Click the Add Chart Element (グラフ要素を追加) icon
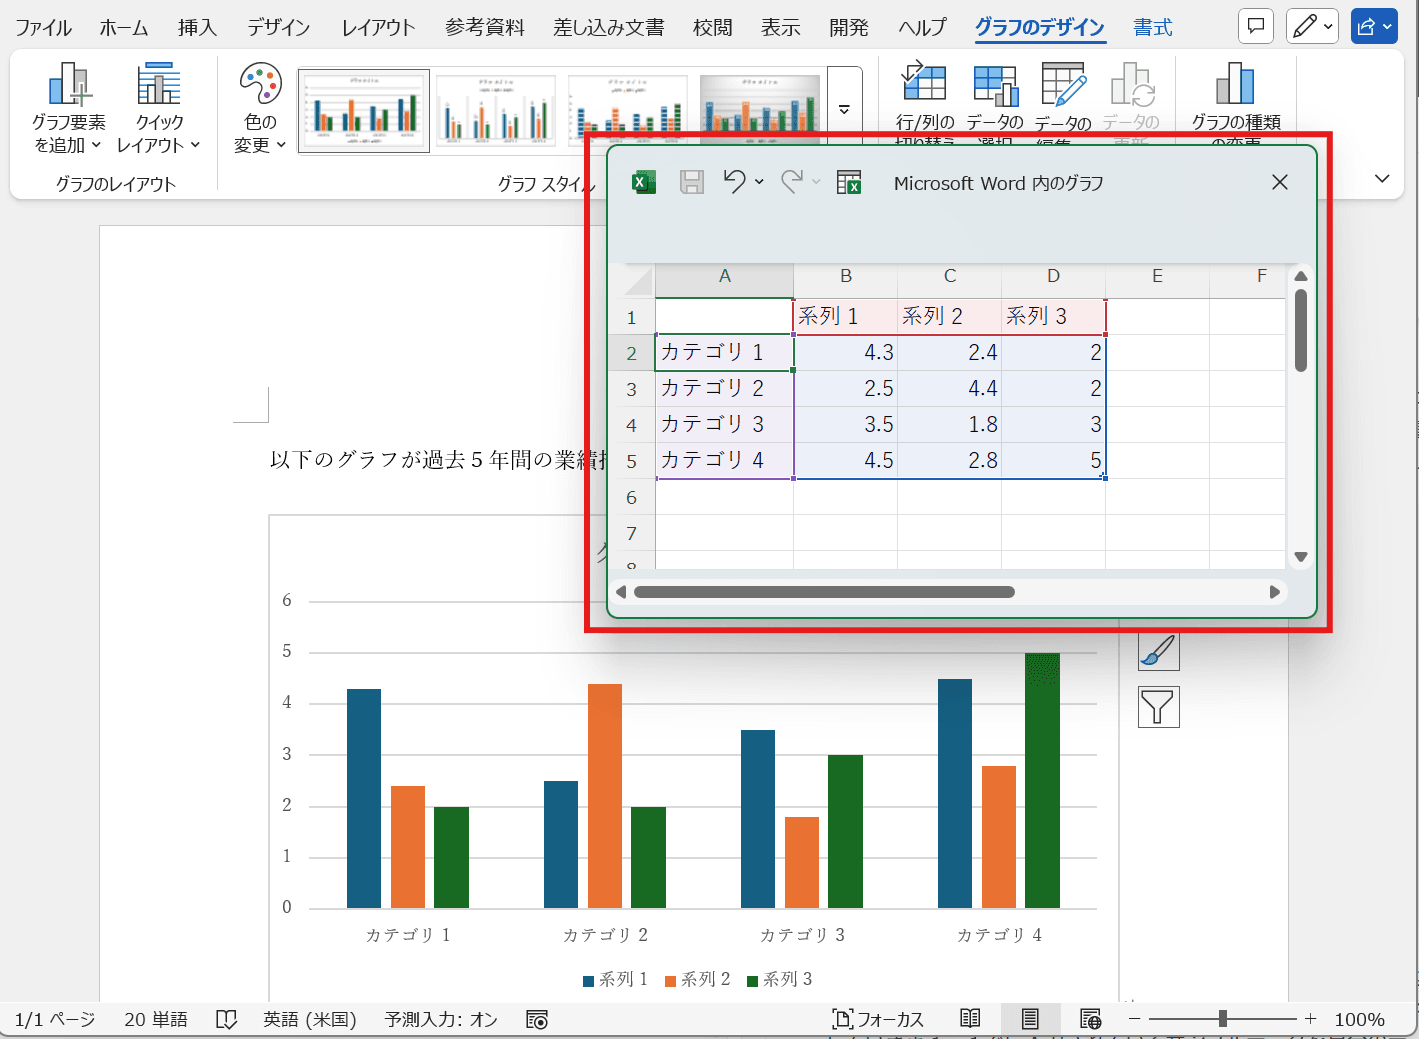 point(68,86)
